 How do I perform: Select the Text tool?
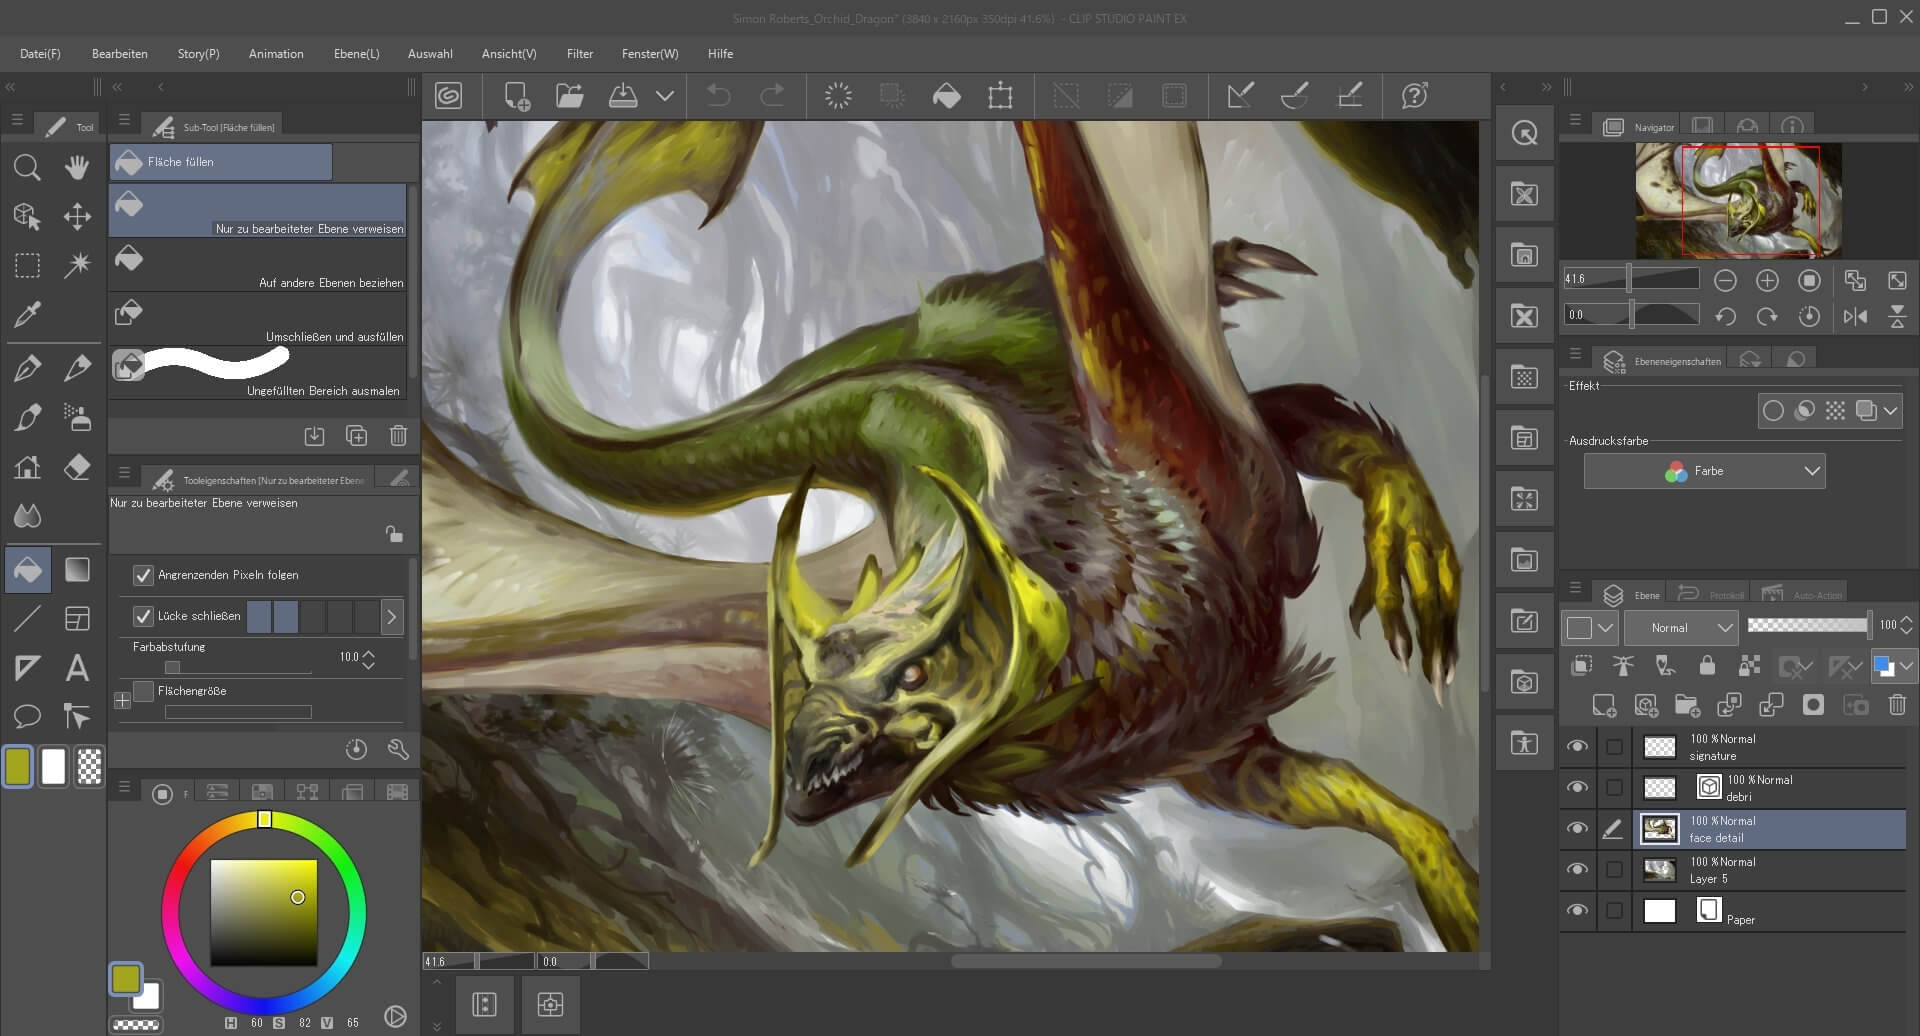pos(77,667)
